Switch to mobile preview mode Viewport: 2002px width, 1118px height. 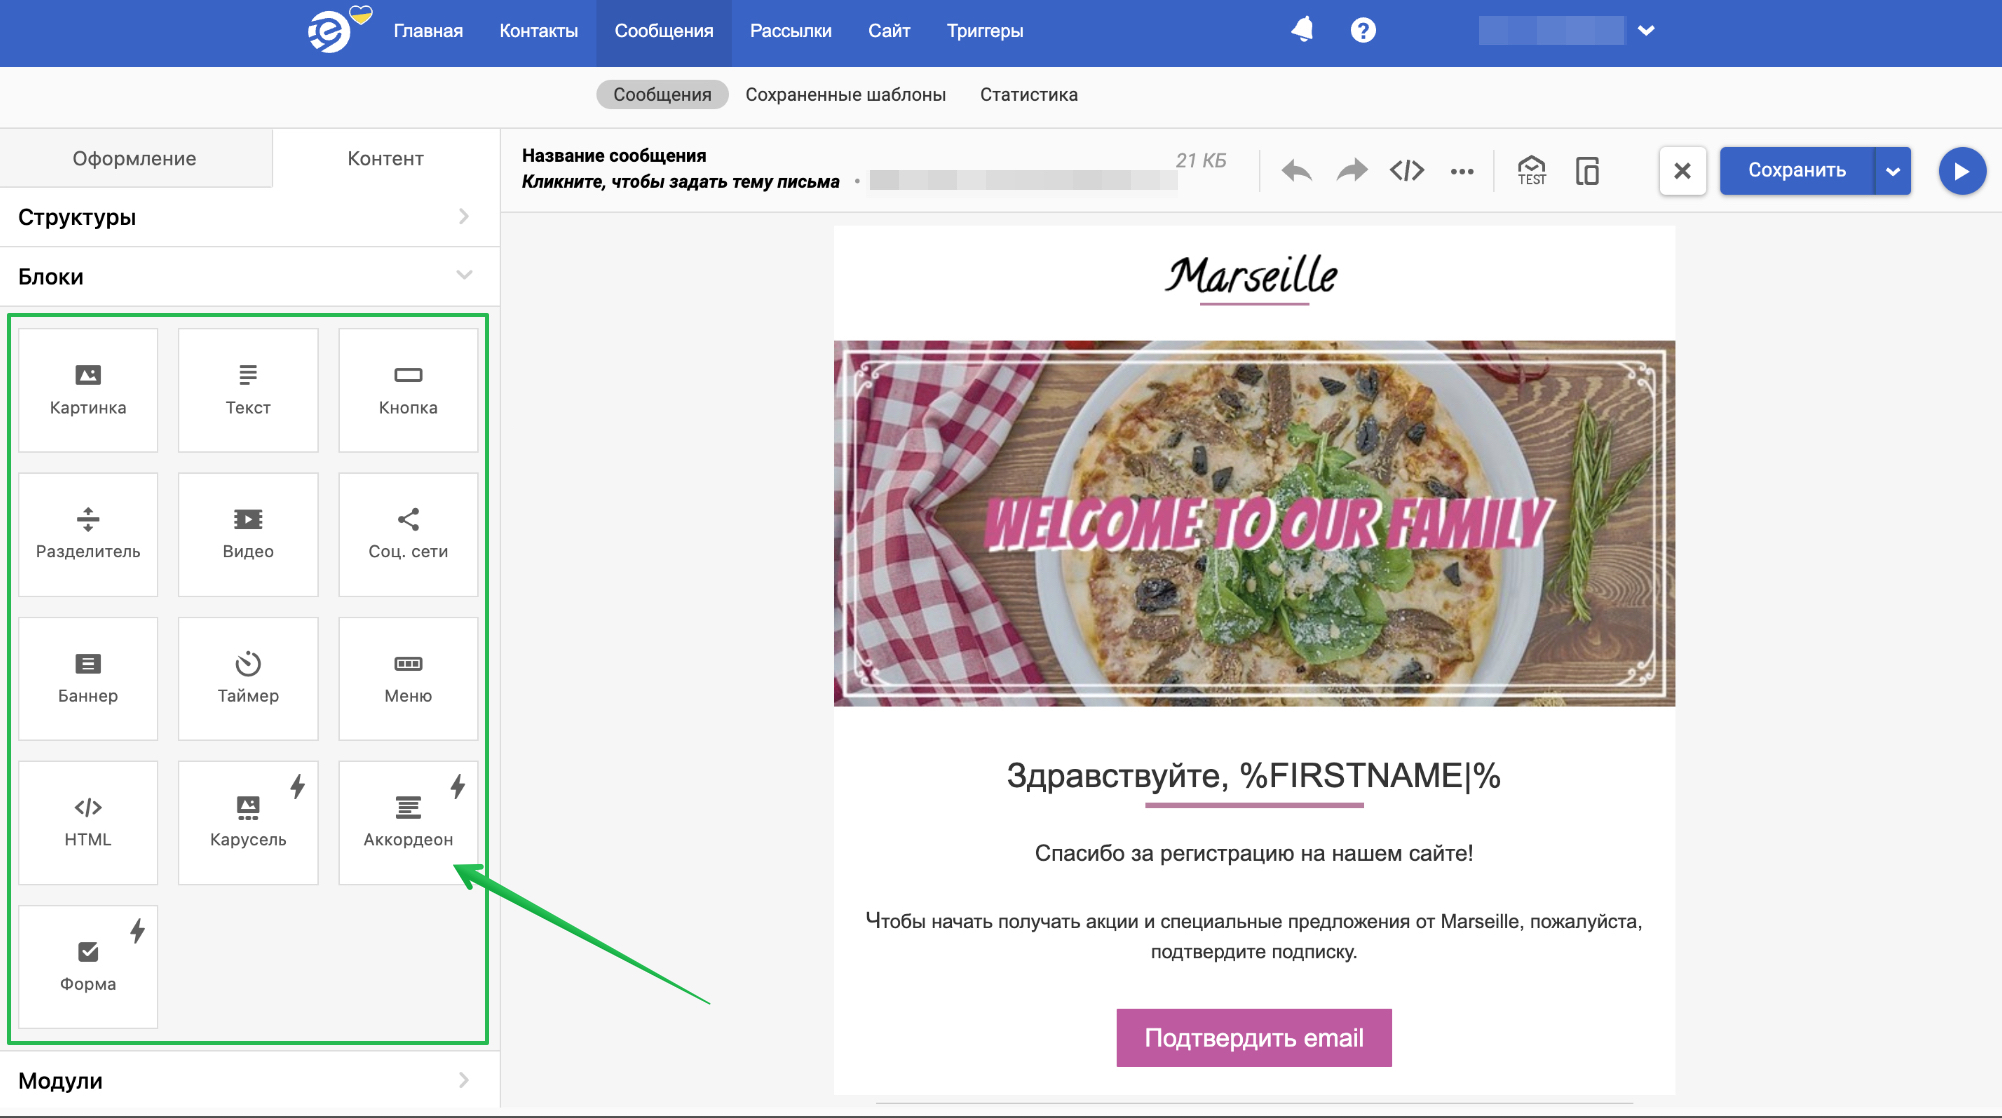(x=1587, y=171)
